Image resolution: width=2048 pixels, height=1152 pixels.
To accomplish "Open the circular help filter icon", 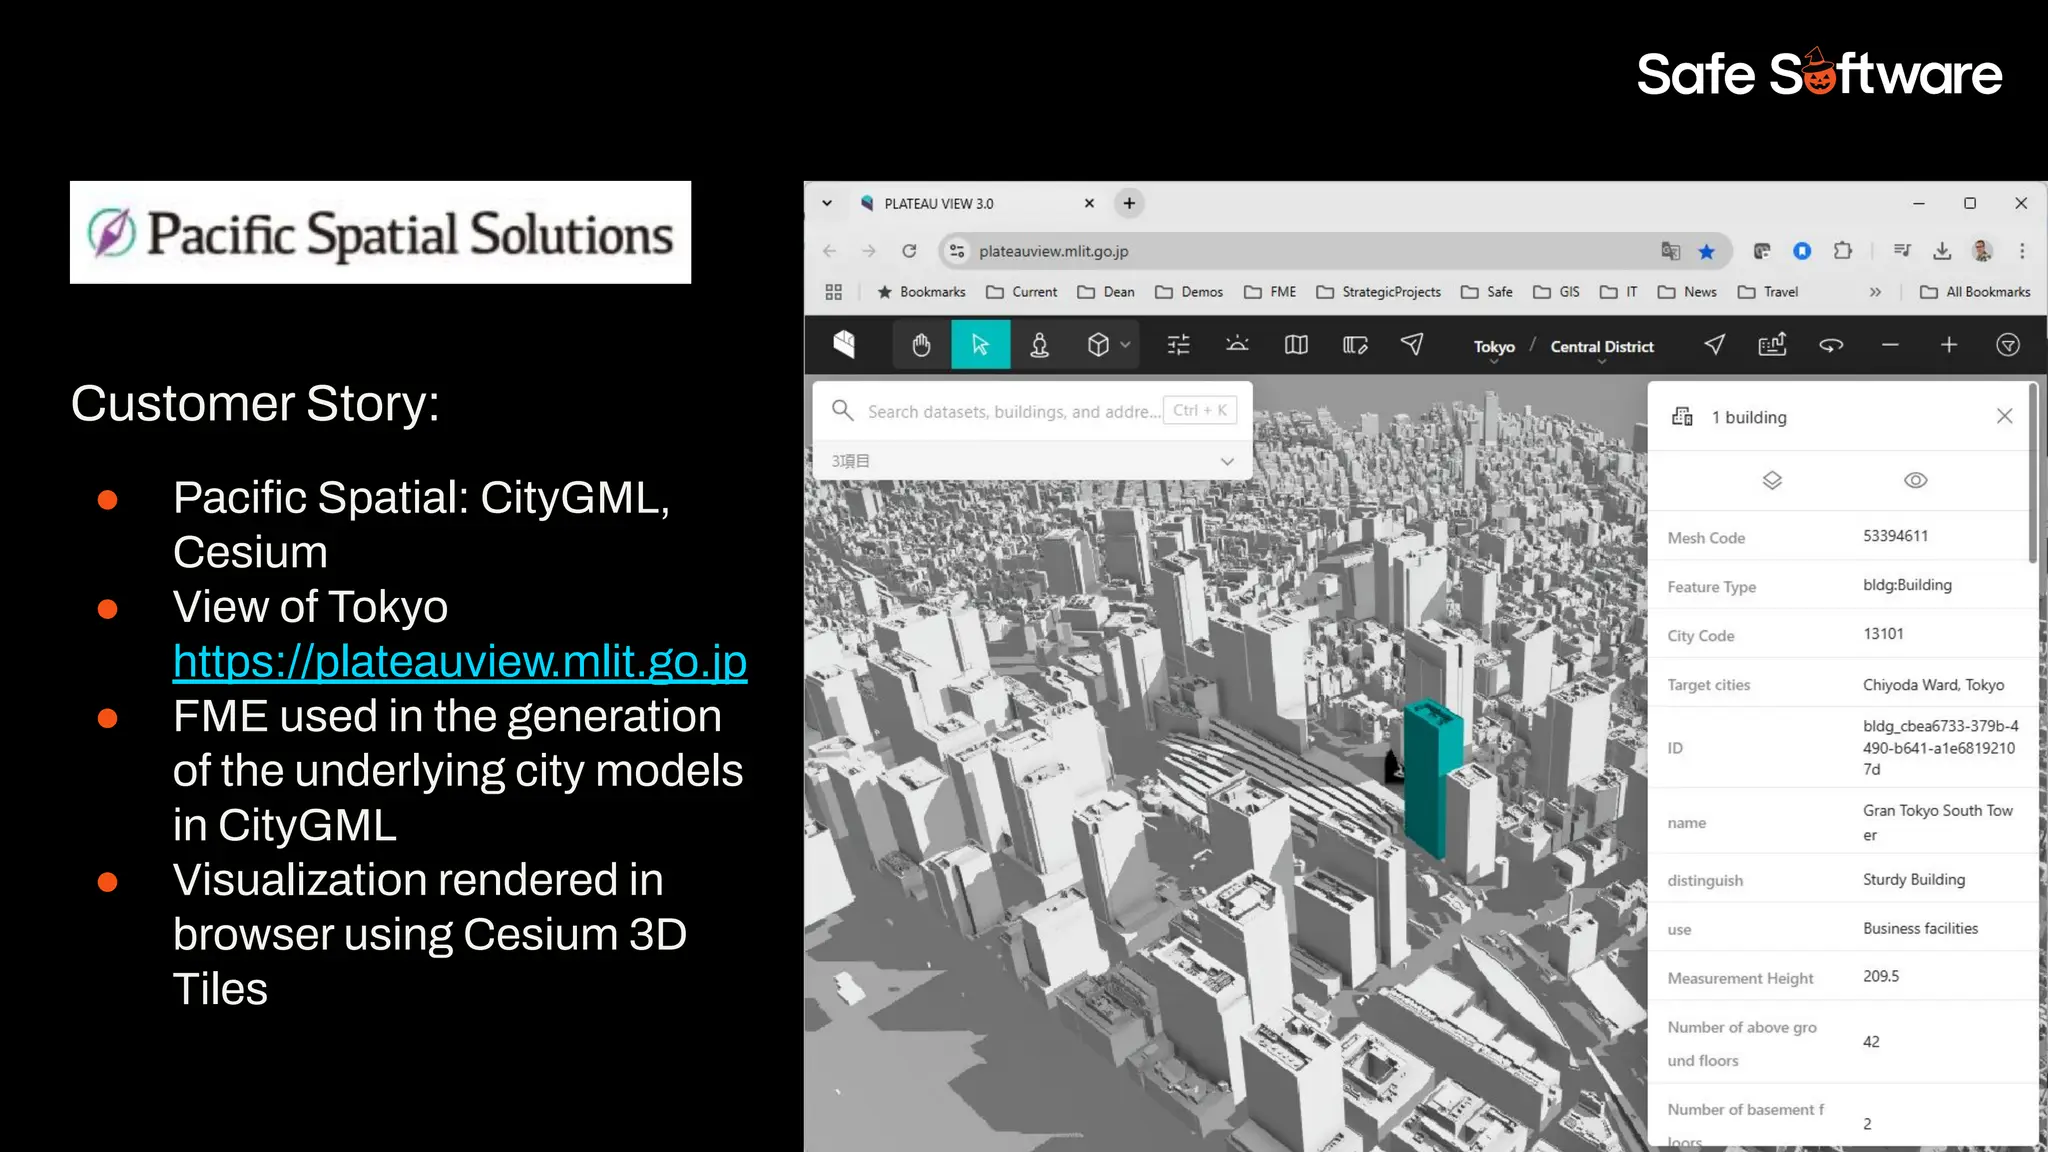I will (x=2008, y=345).
